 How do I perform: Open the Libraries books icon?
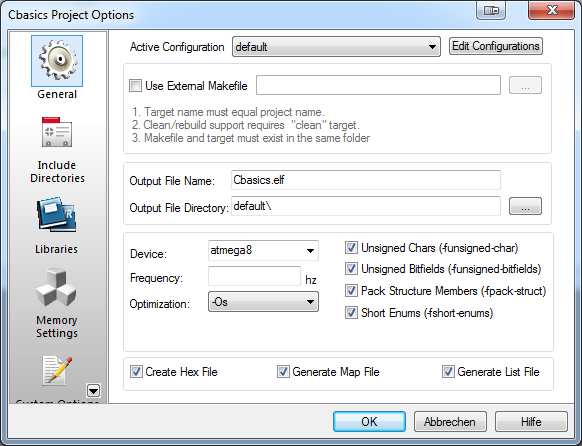click(x=56, y=214)
